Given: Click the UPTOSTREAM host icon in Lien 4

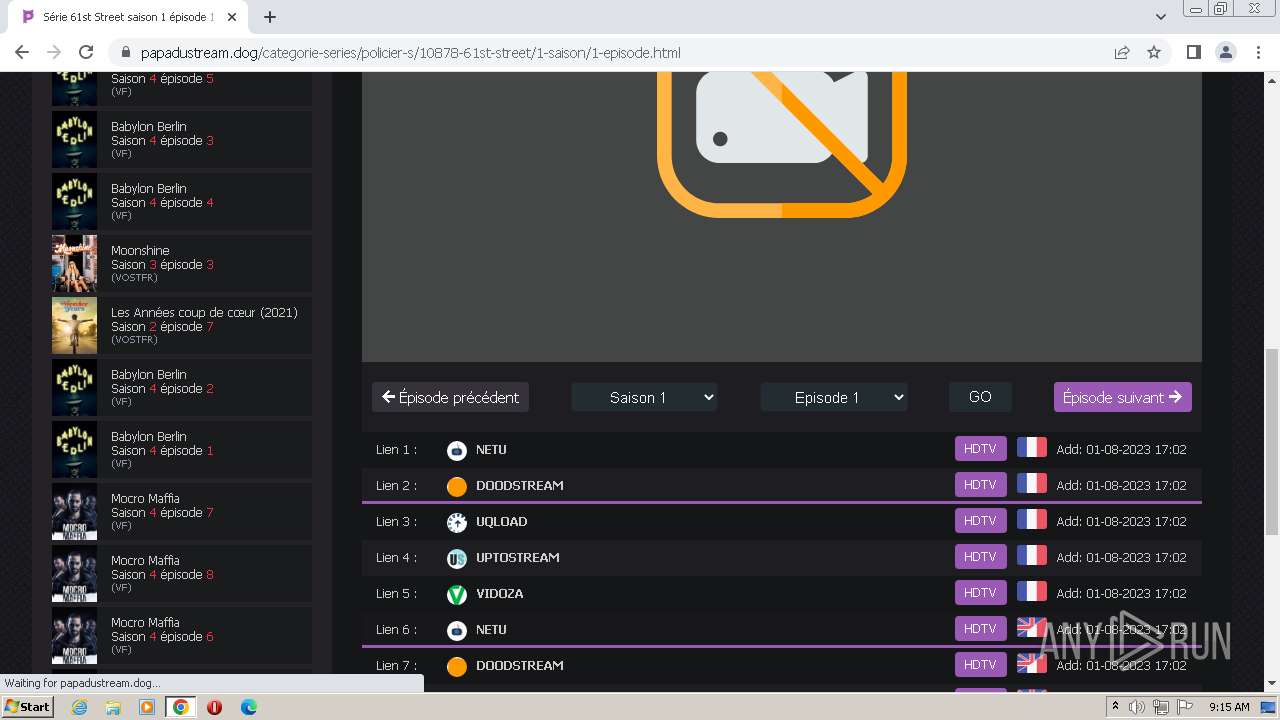Looking at the screenshot, I should tap(457, 558).
